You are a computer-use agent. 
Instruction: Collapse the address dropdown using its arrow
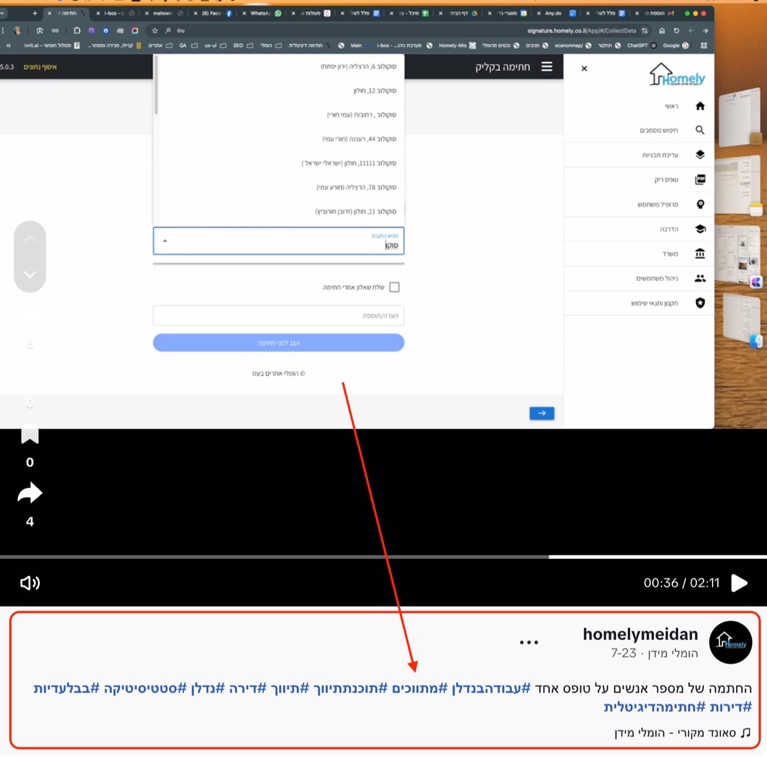[x=165, y=241]
